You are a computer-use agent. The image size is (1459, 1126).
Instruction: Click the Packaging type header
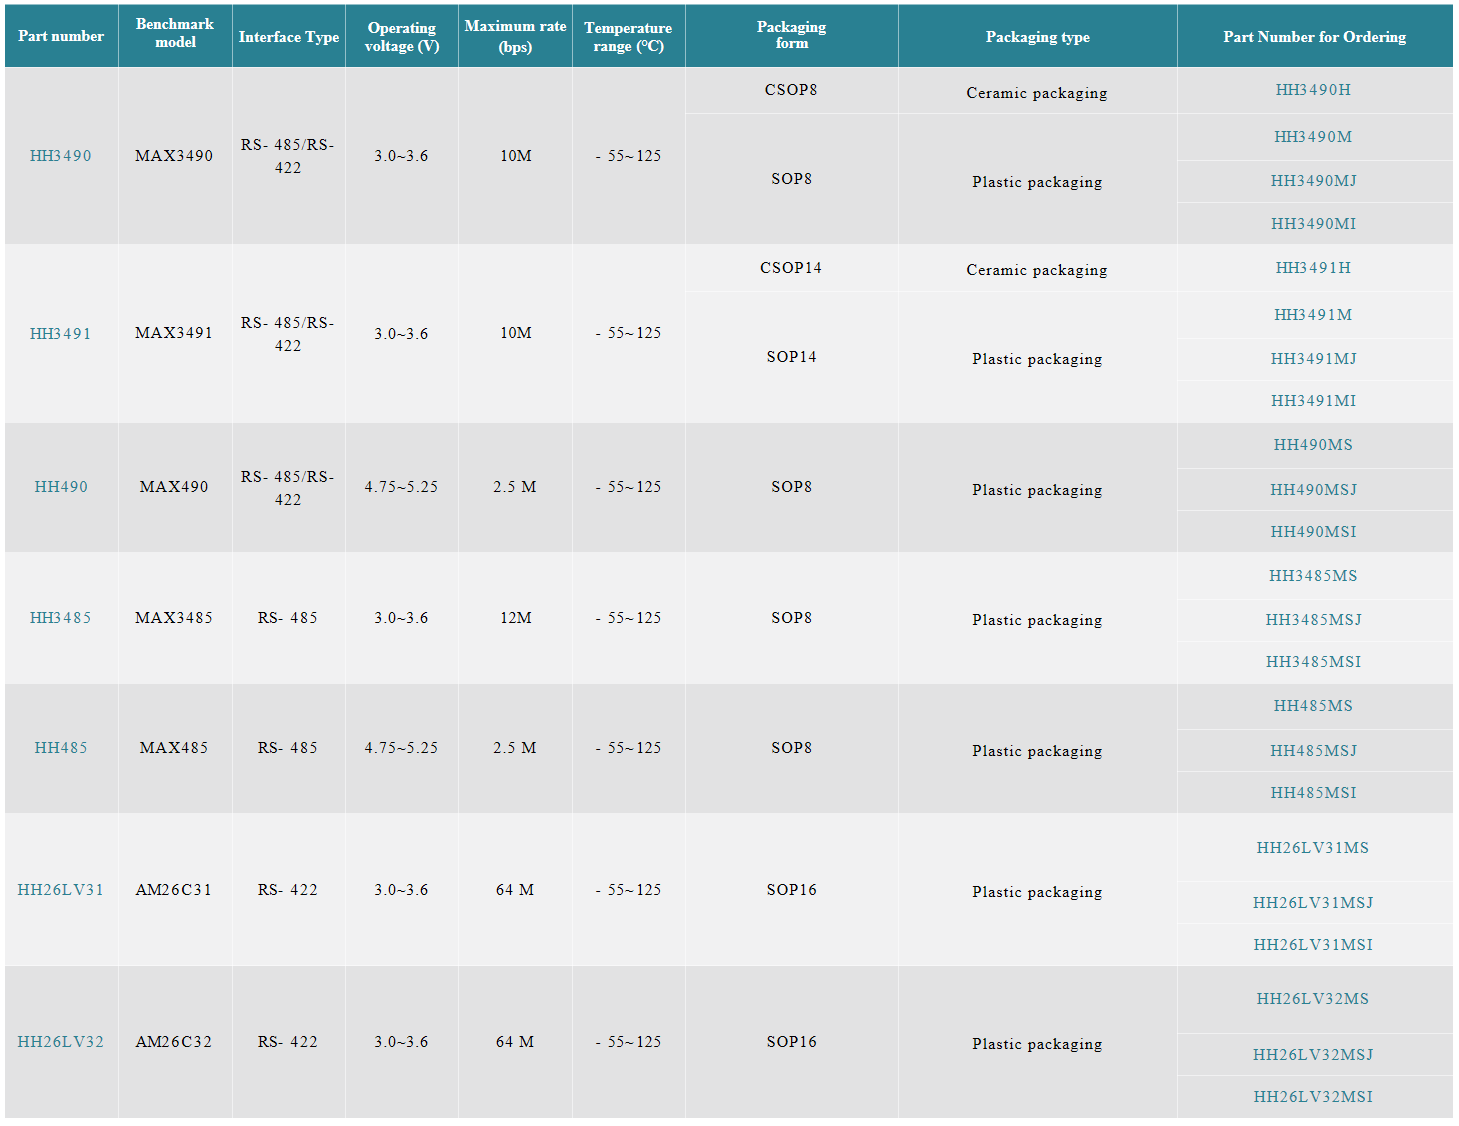(1038, 36)
